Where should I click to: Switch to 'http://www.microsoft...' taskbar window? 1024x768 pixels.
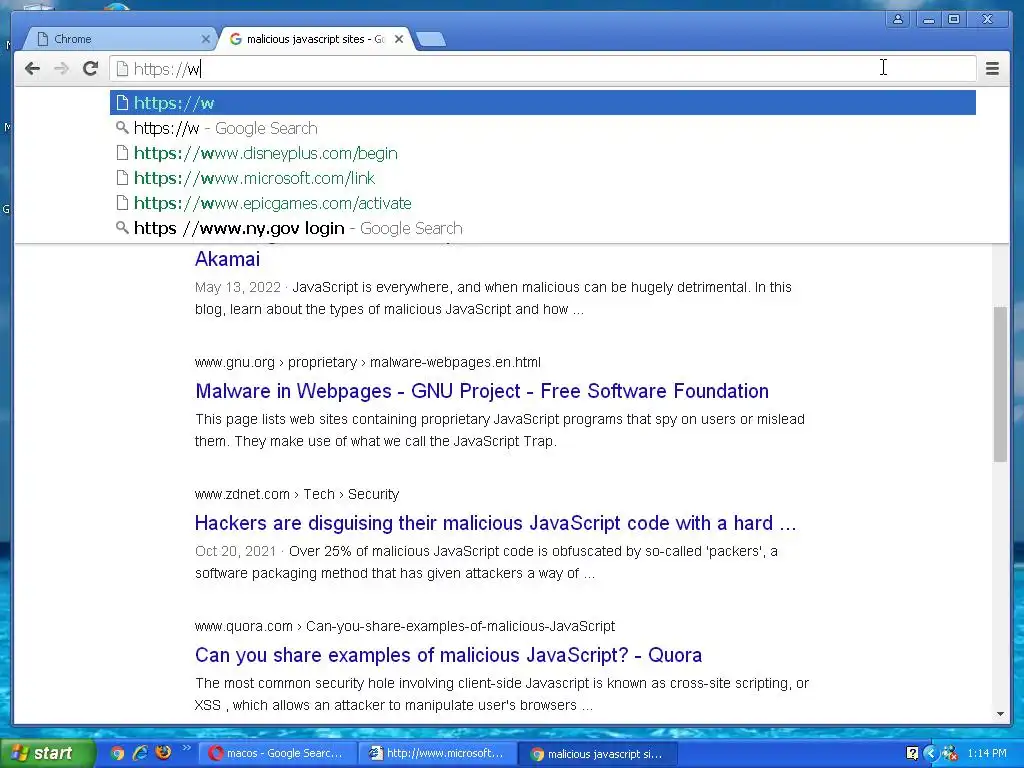click(x=438, y=754)
